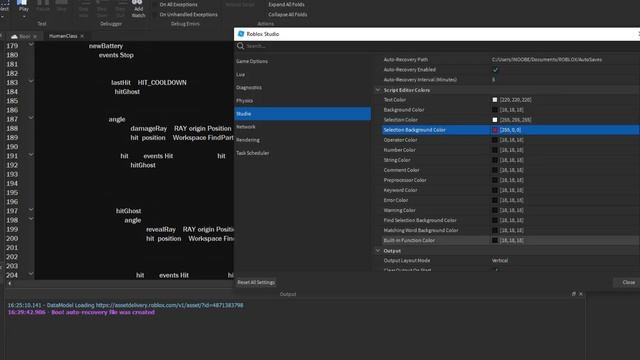Click the Roblox Studio logo in dialog title
The width and height of the screenshot is (640, 360).
pyautogui.click(x=241, y=34)
